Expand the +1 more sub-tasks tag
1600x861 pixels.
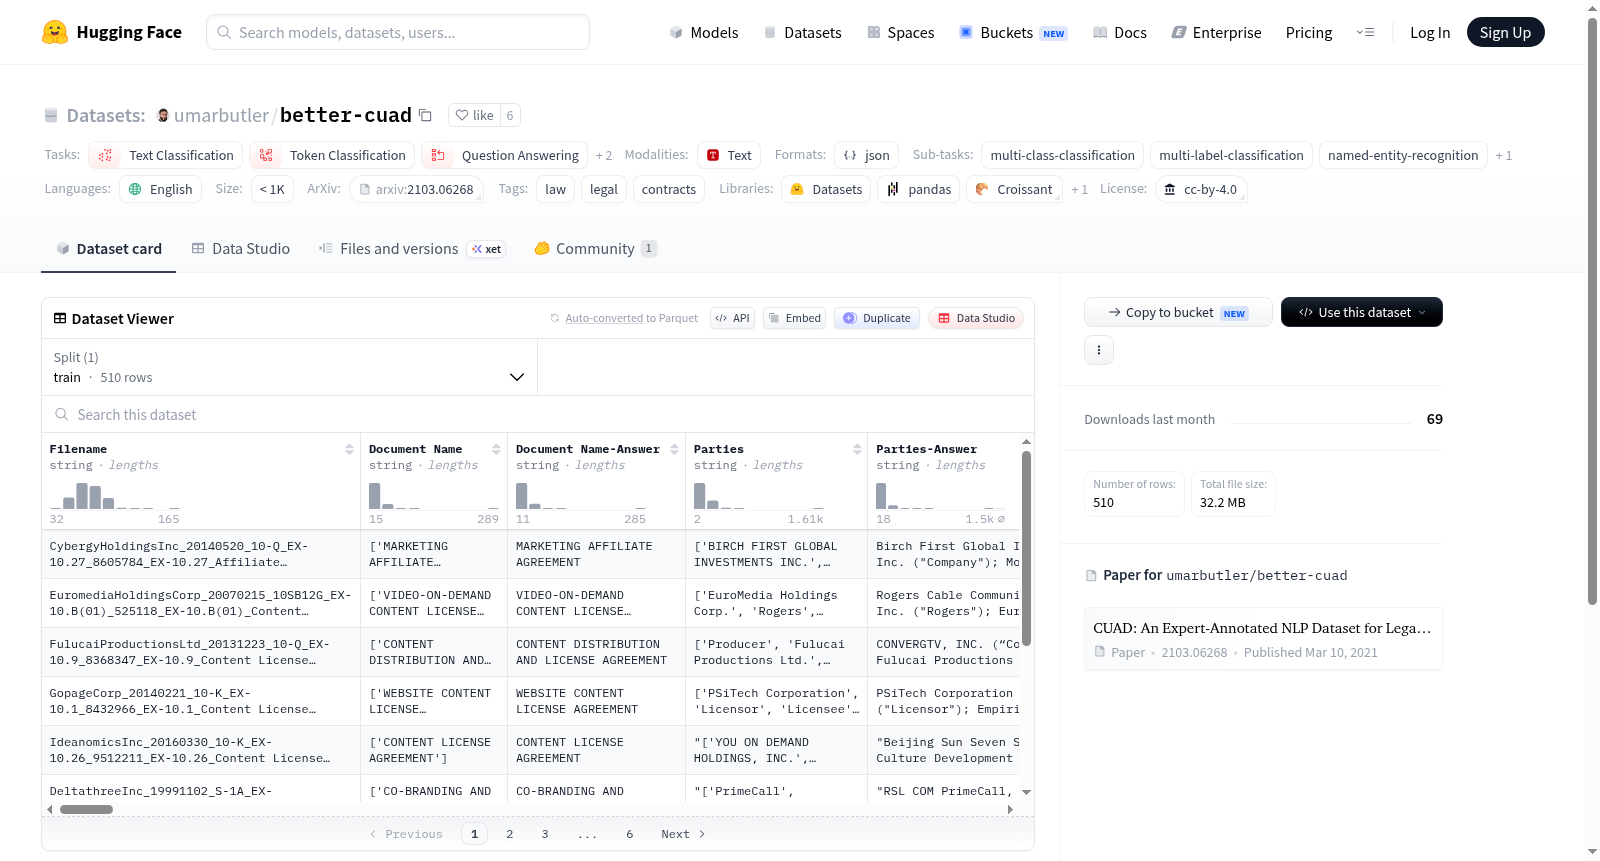(x=1503, y=155)
